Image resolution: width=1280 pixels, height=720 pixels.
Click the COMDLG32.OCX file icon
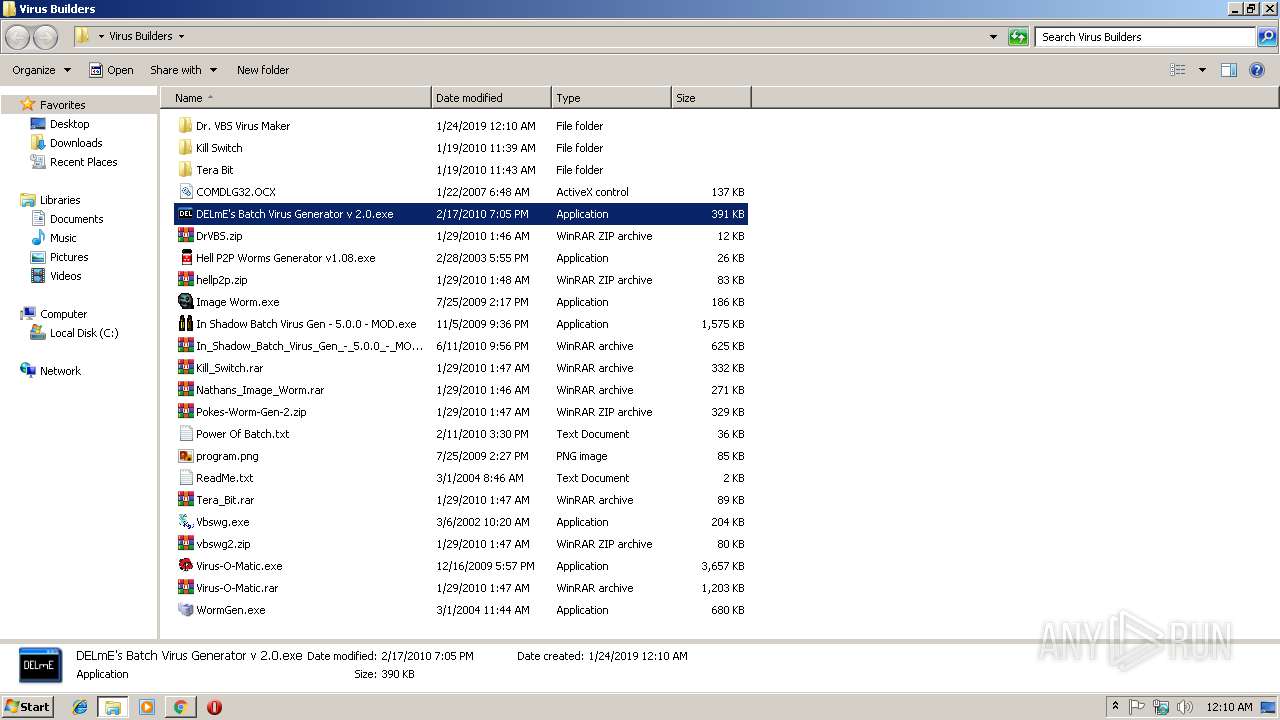[185, 192]
